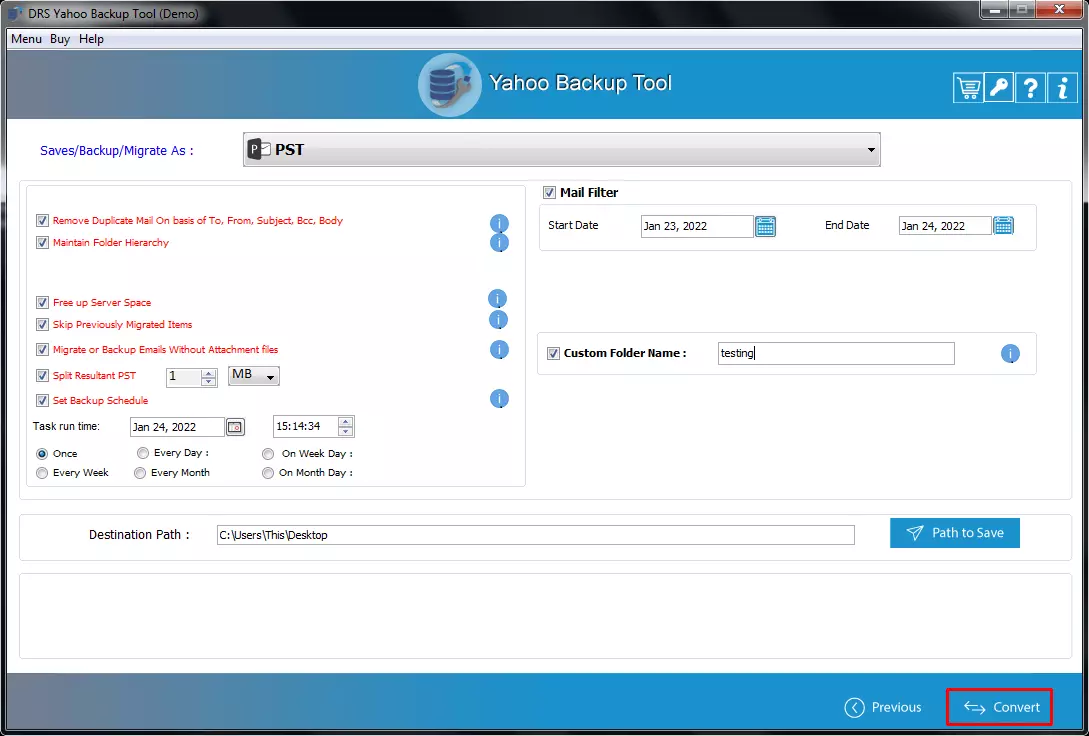Click the split size number field

tap(184, 377)
